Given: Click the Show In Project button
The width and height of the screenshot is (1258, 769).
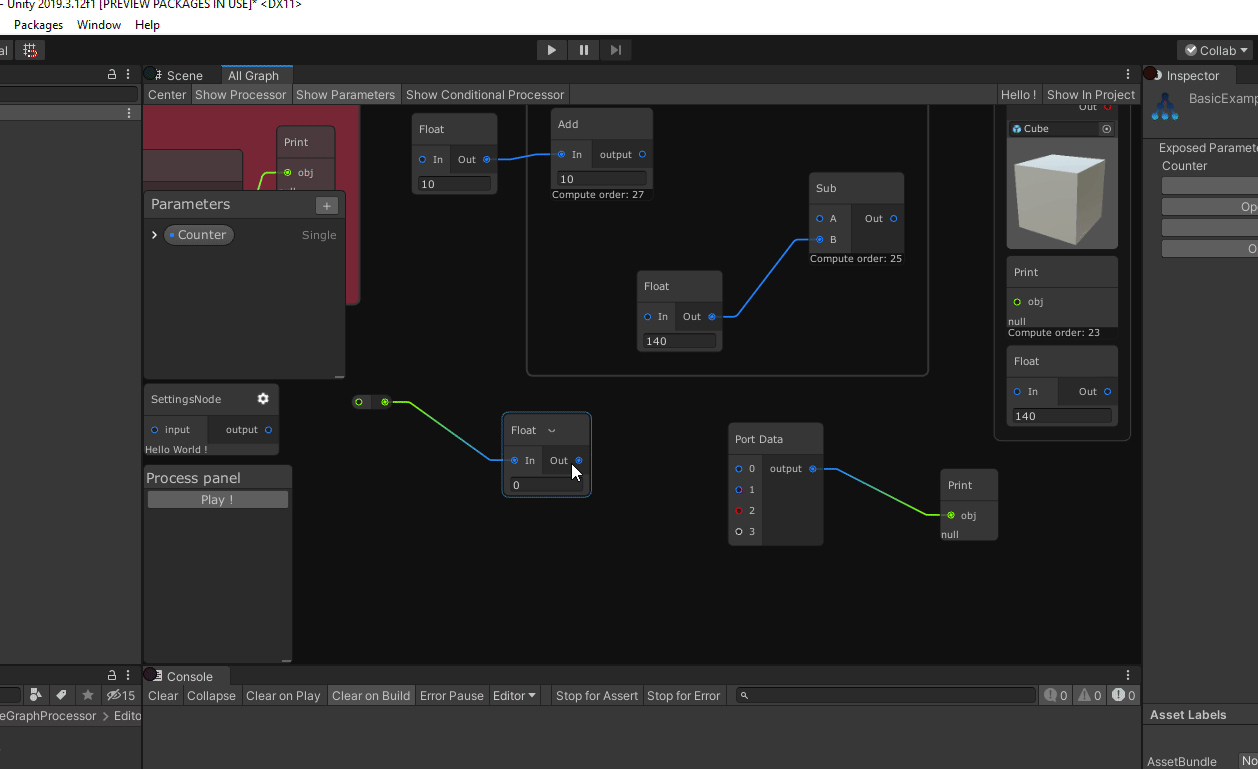Looking at the screenshot, I should (x=1090, y=94).
